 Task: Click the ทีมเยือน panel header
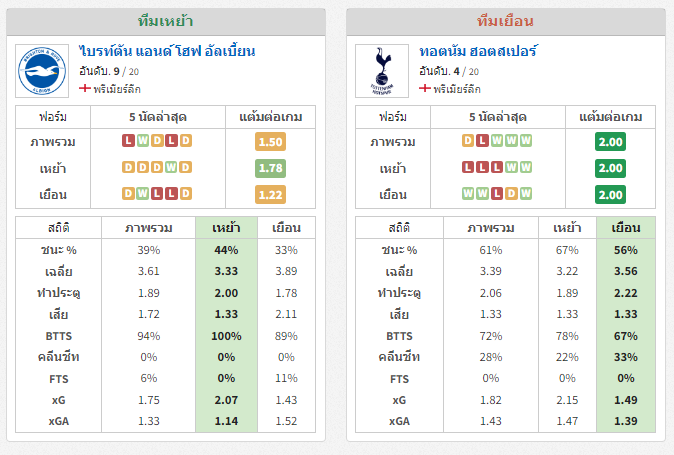[x=506, y=21]
